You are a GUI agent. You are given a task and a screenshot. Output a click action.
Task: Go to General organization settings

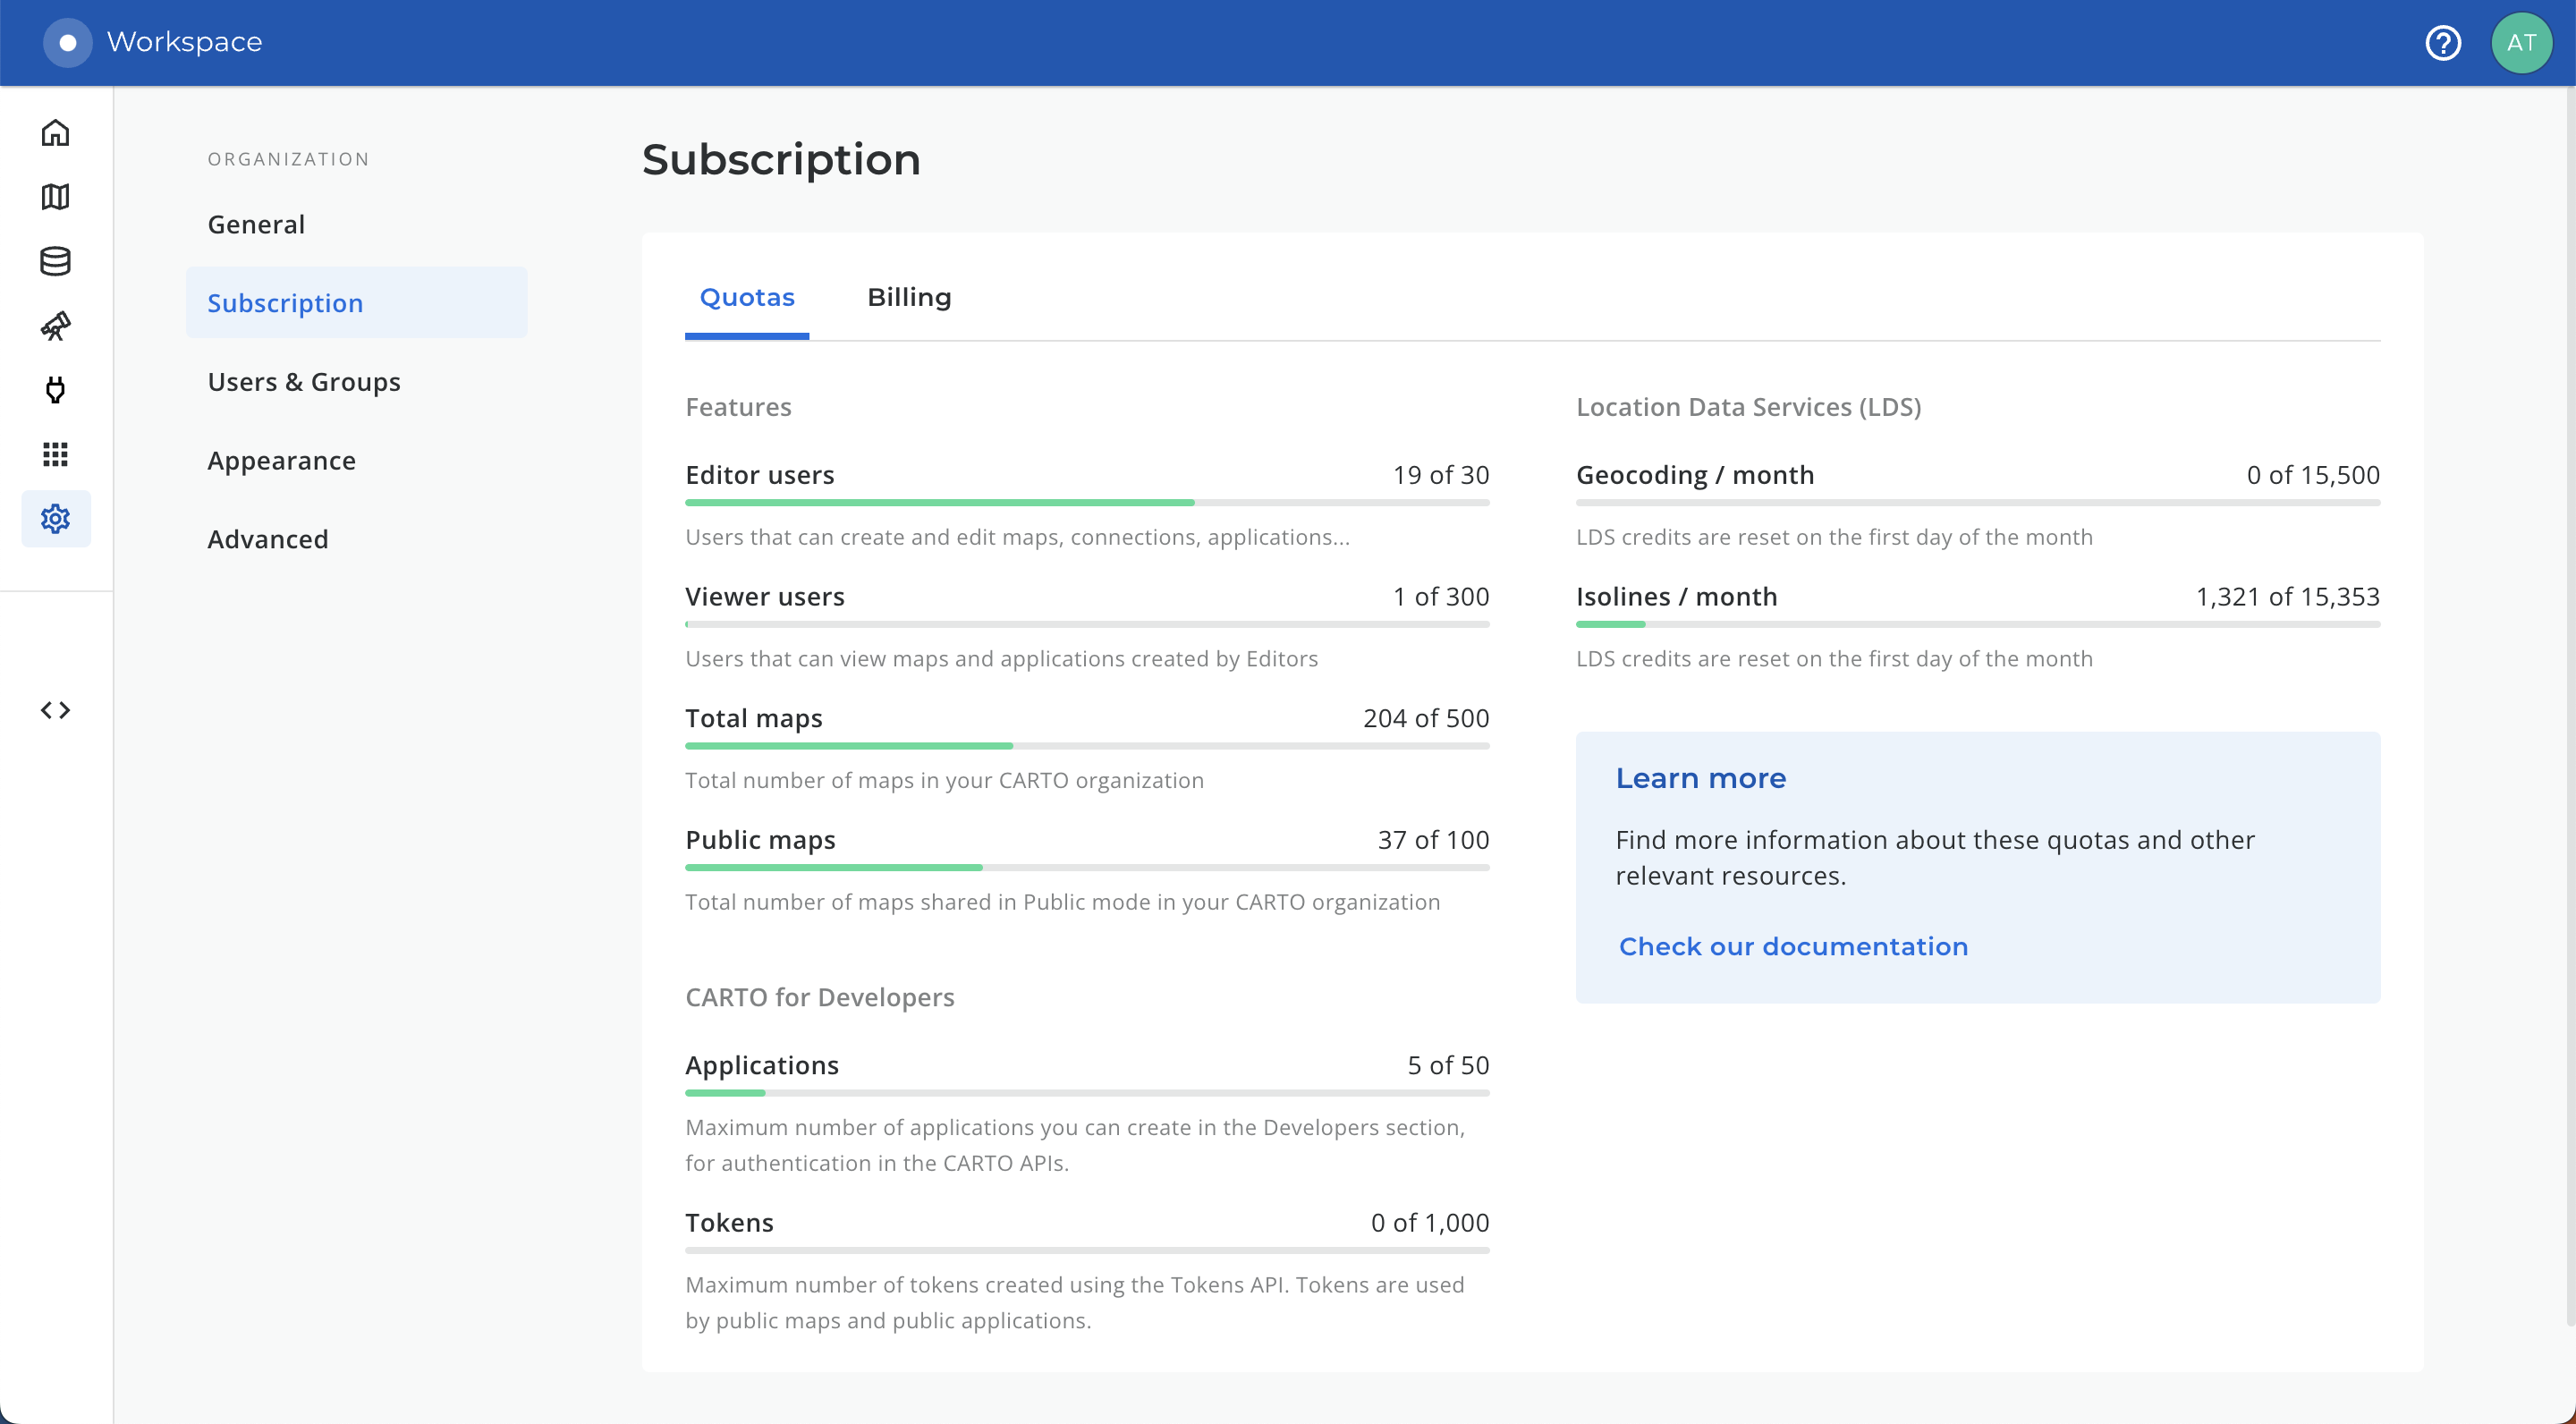point(256,224)
